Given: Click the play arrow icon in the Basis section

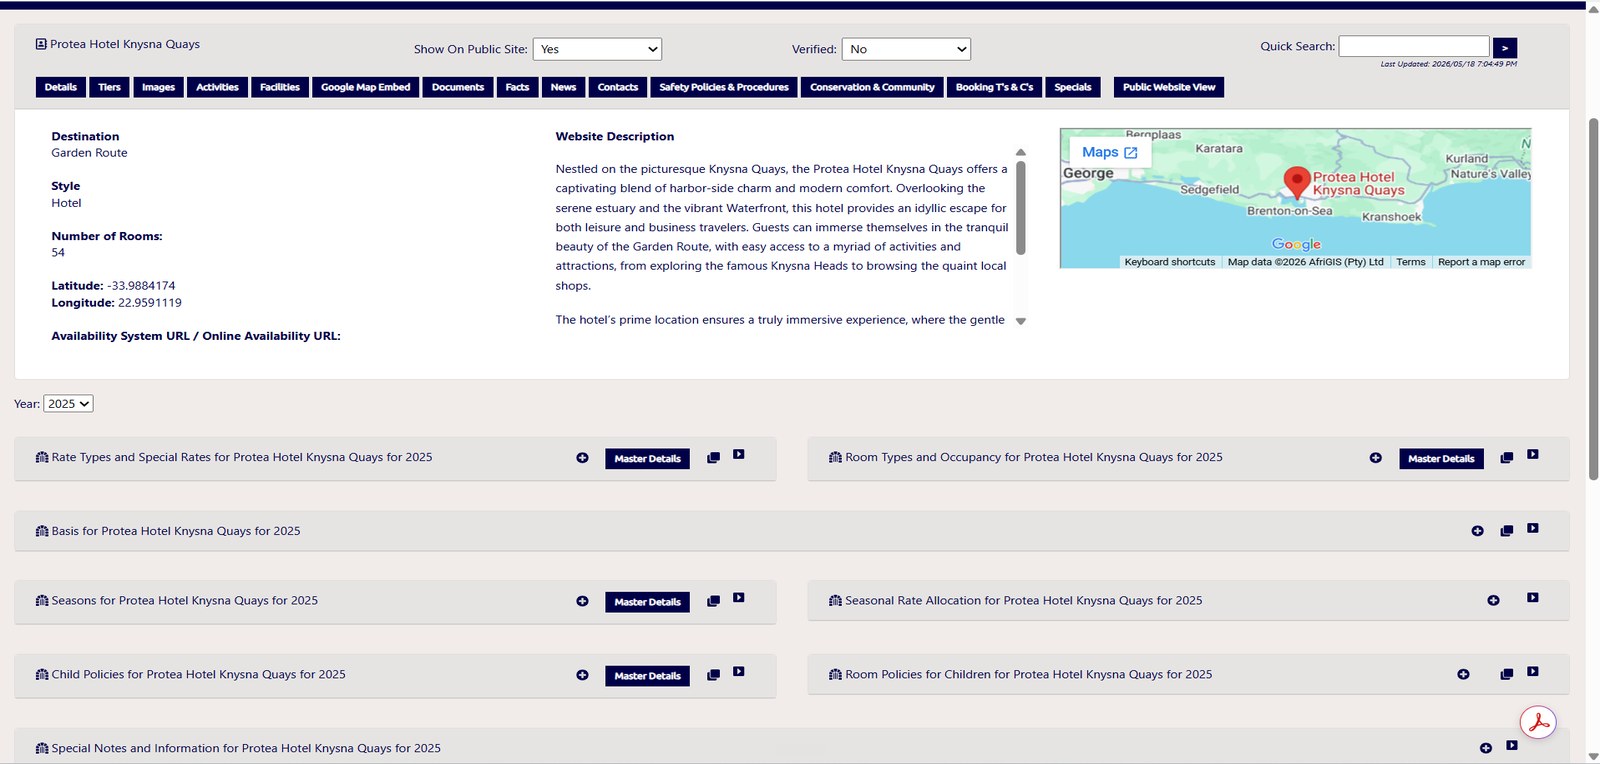Looking at the screenshot, I should (1532, 528).
